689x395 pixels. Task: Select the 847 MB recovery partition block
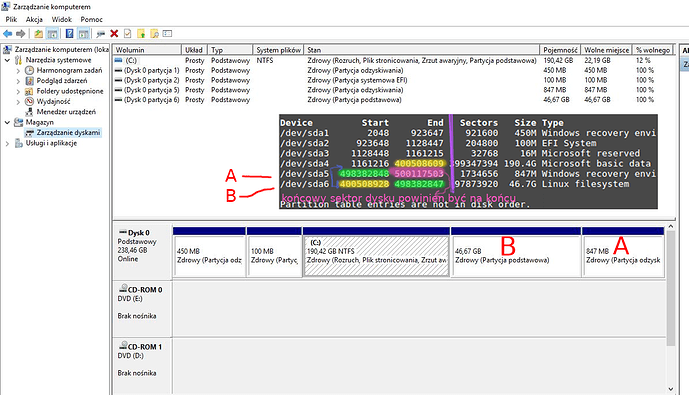[623, 252]
